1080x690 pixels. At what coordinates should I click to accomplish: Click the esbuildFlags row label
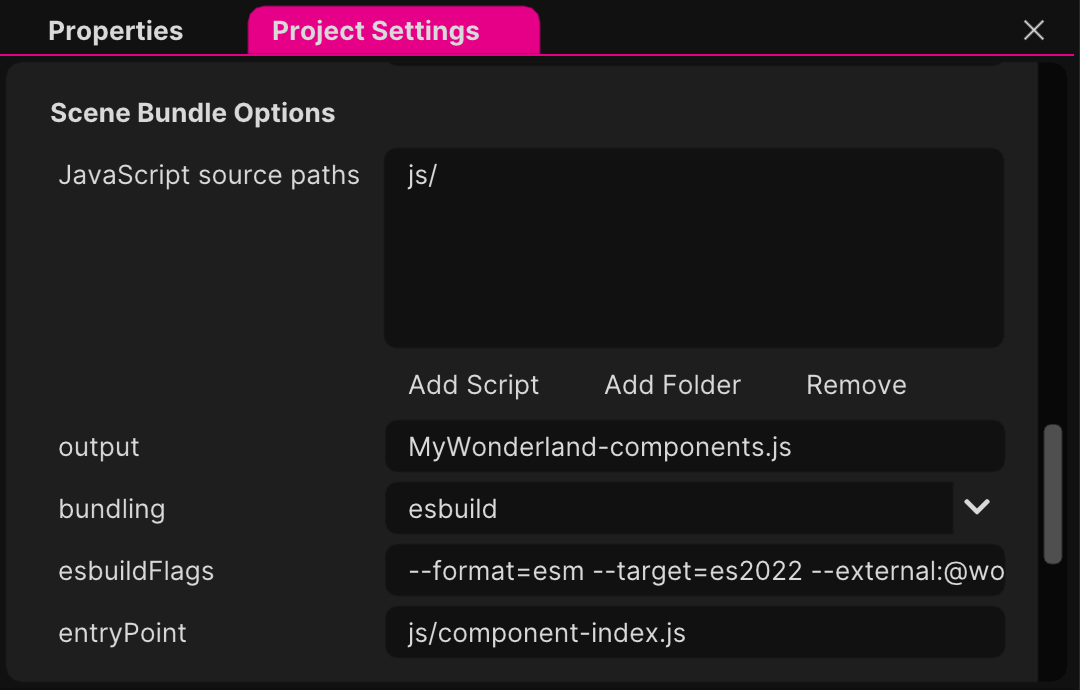[137, 570]
